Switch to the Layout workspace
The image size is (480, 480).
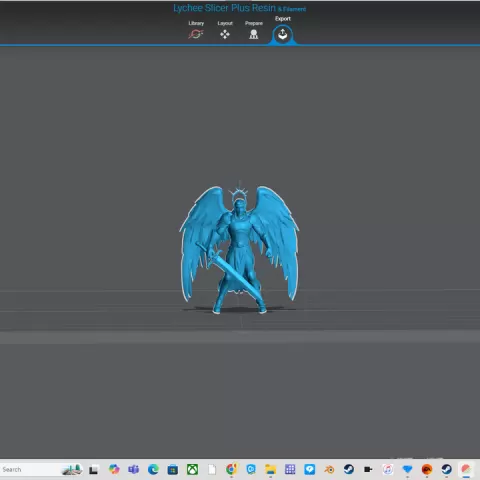pyautogui.click(x=225, y=34)
